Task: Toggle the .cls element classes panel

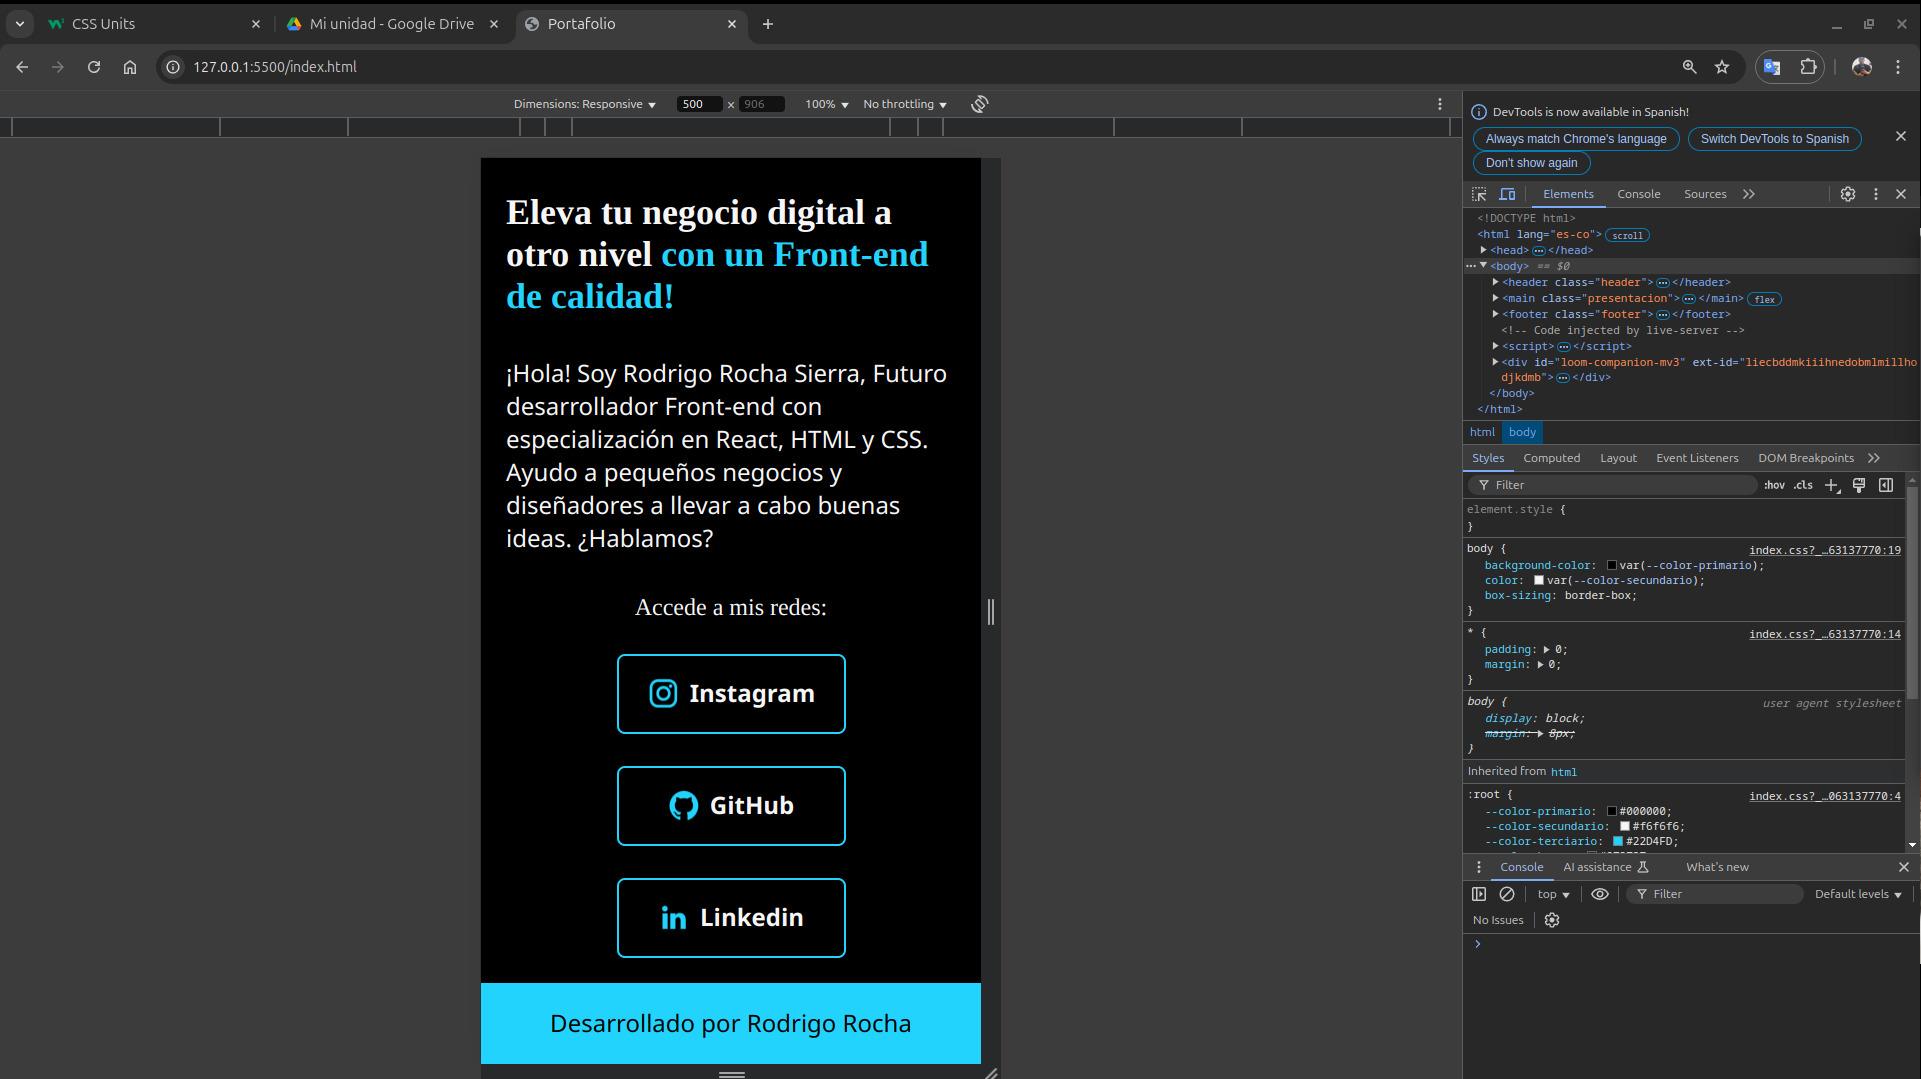Action: click(x=1803, y=485)
